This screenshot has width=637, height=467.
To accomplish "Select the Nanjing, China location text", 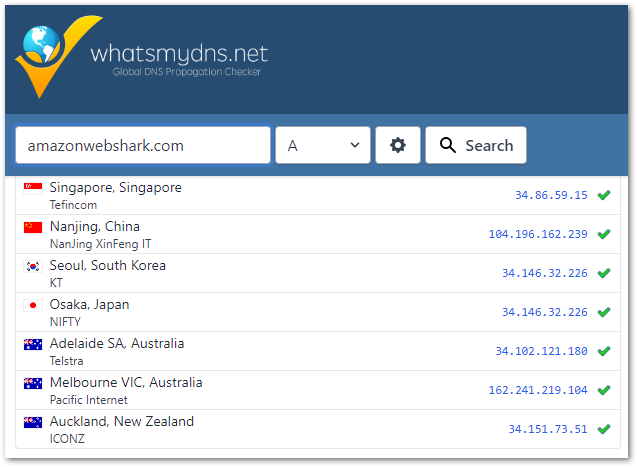I will 95,227.
